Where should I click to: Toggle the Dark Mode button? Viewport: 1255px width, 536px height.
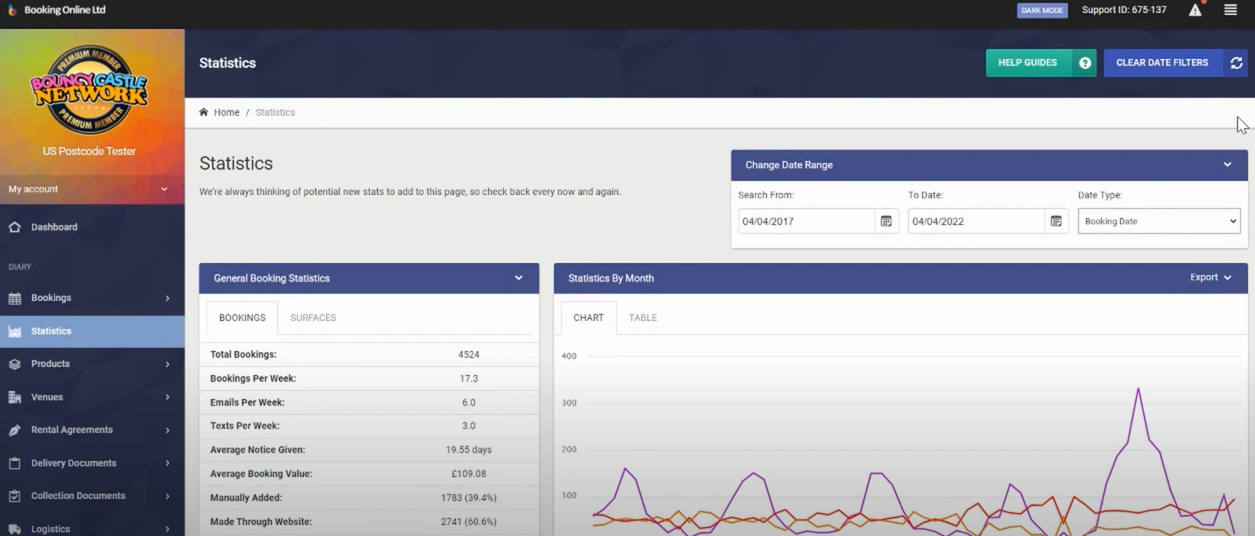point(1042,10)
